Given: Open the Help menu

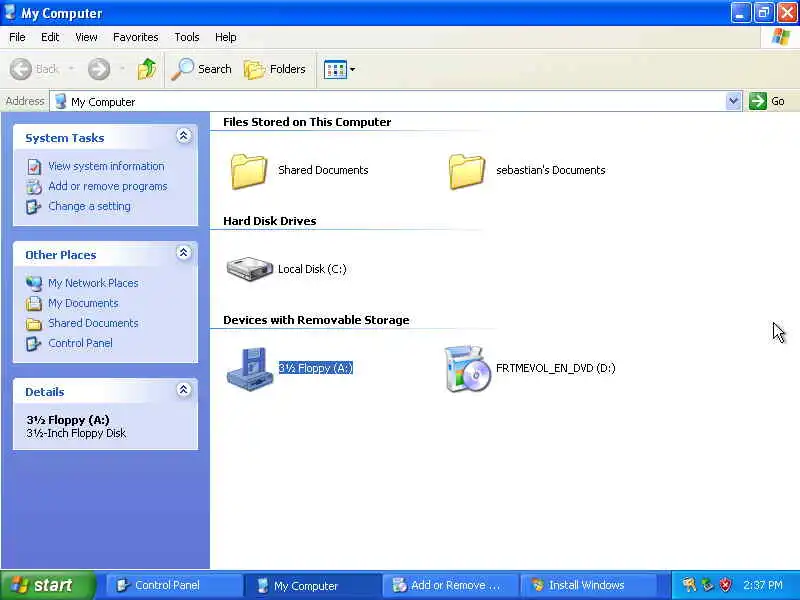Looking at the screenshot, I should pos(226,37).
